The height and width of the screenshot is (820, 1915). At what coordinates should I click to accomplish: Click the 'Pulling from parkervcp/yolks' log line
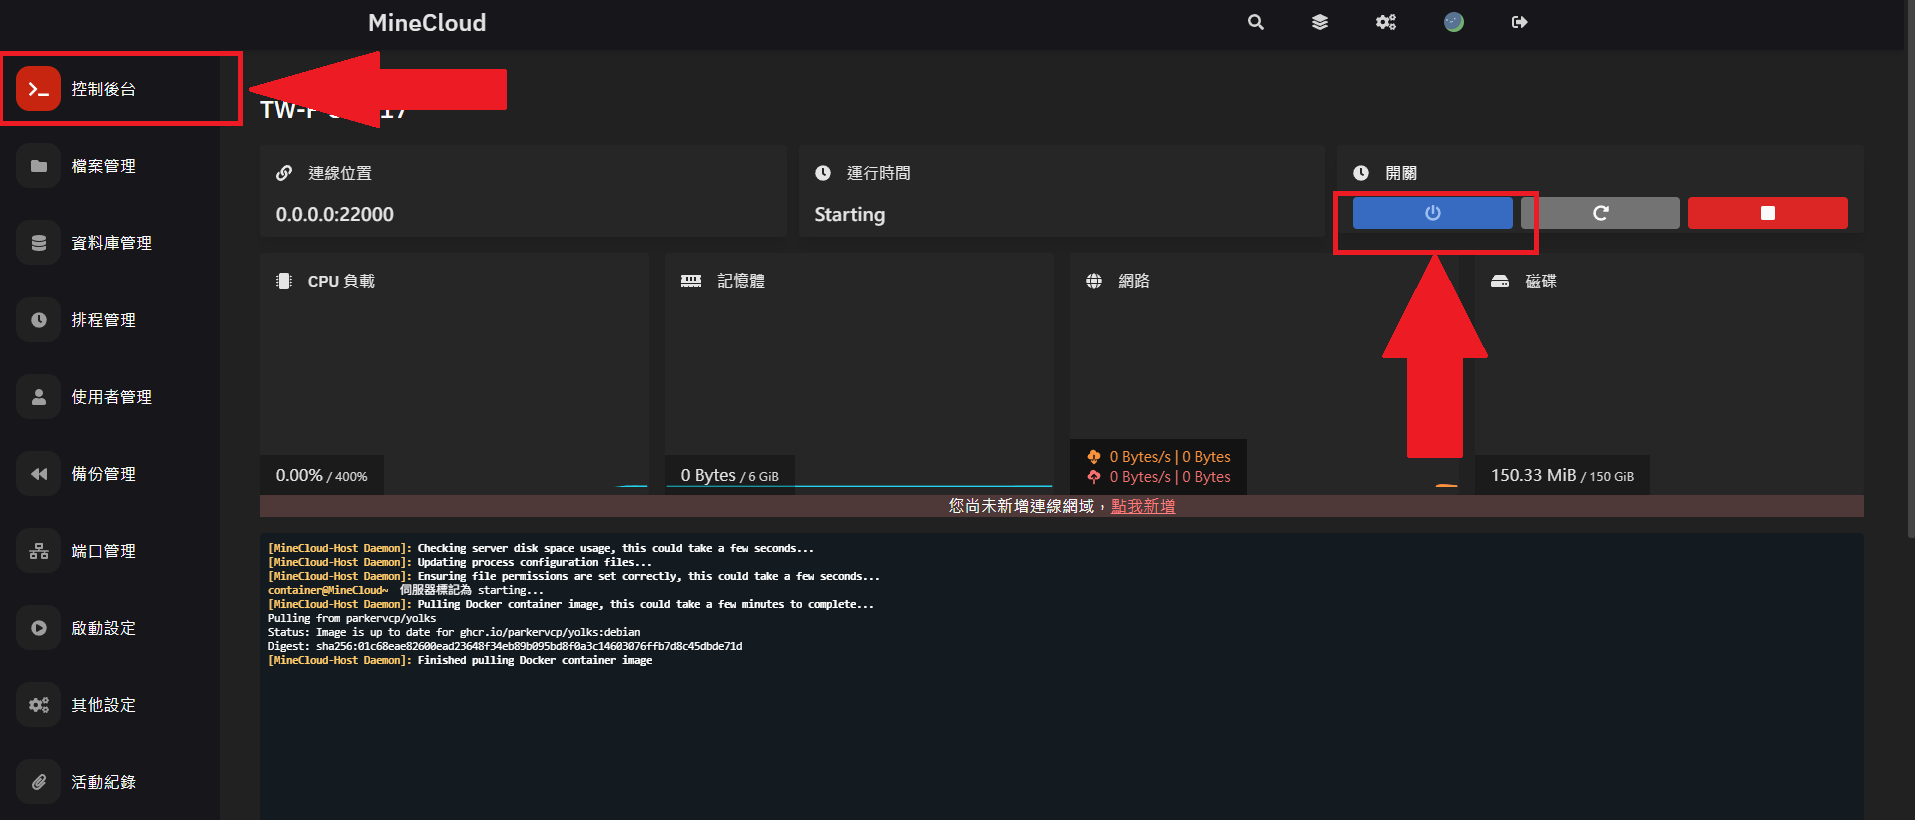coord(352,618)
